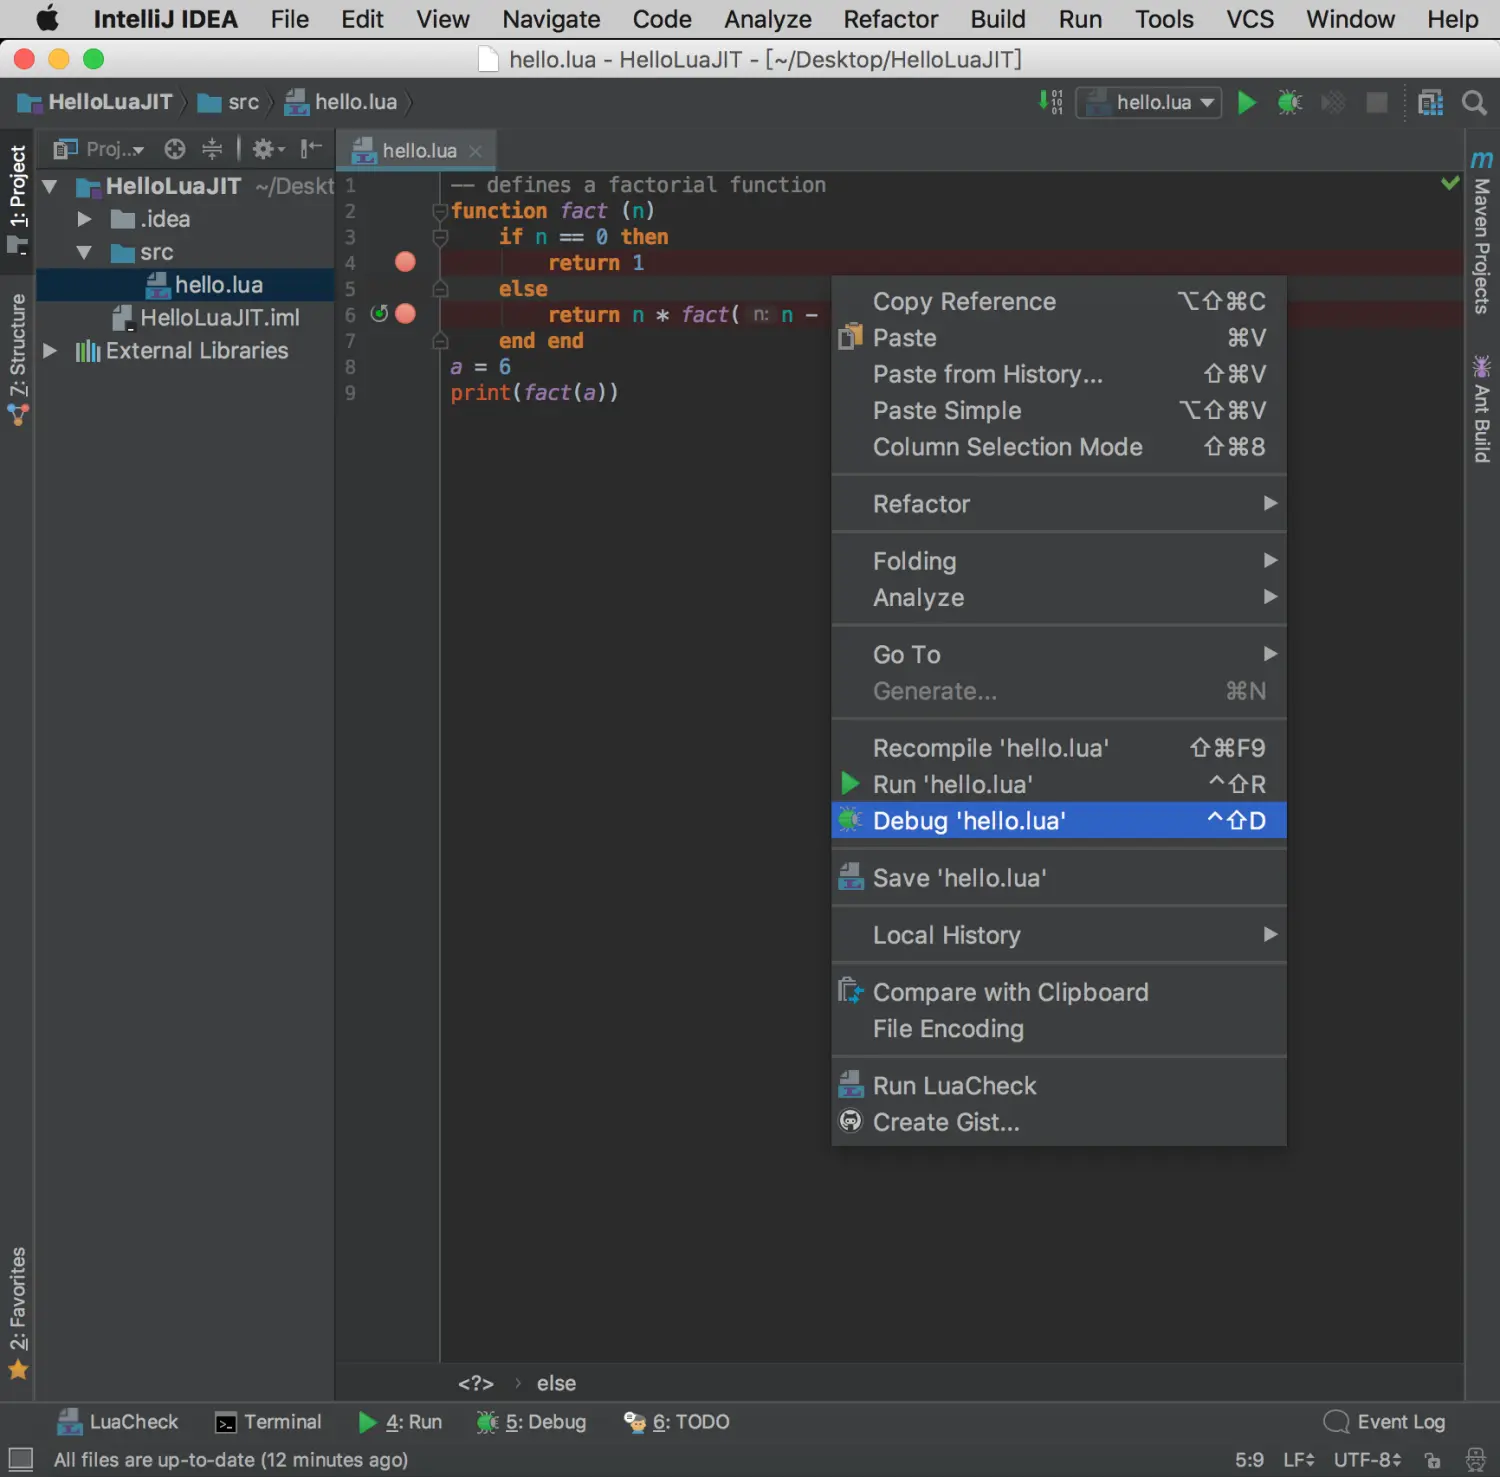Screen dimensions: 1500x1477
Task: Open the hello.lua run configuration dropdown
Action: coord(1148,102)
